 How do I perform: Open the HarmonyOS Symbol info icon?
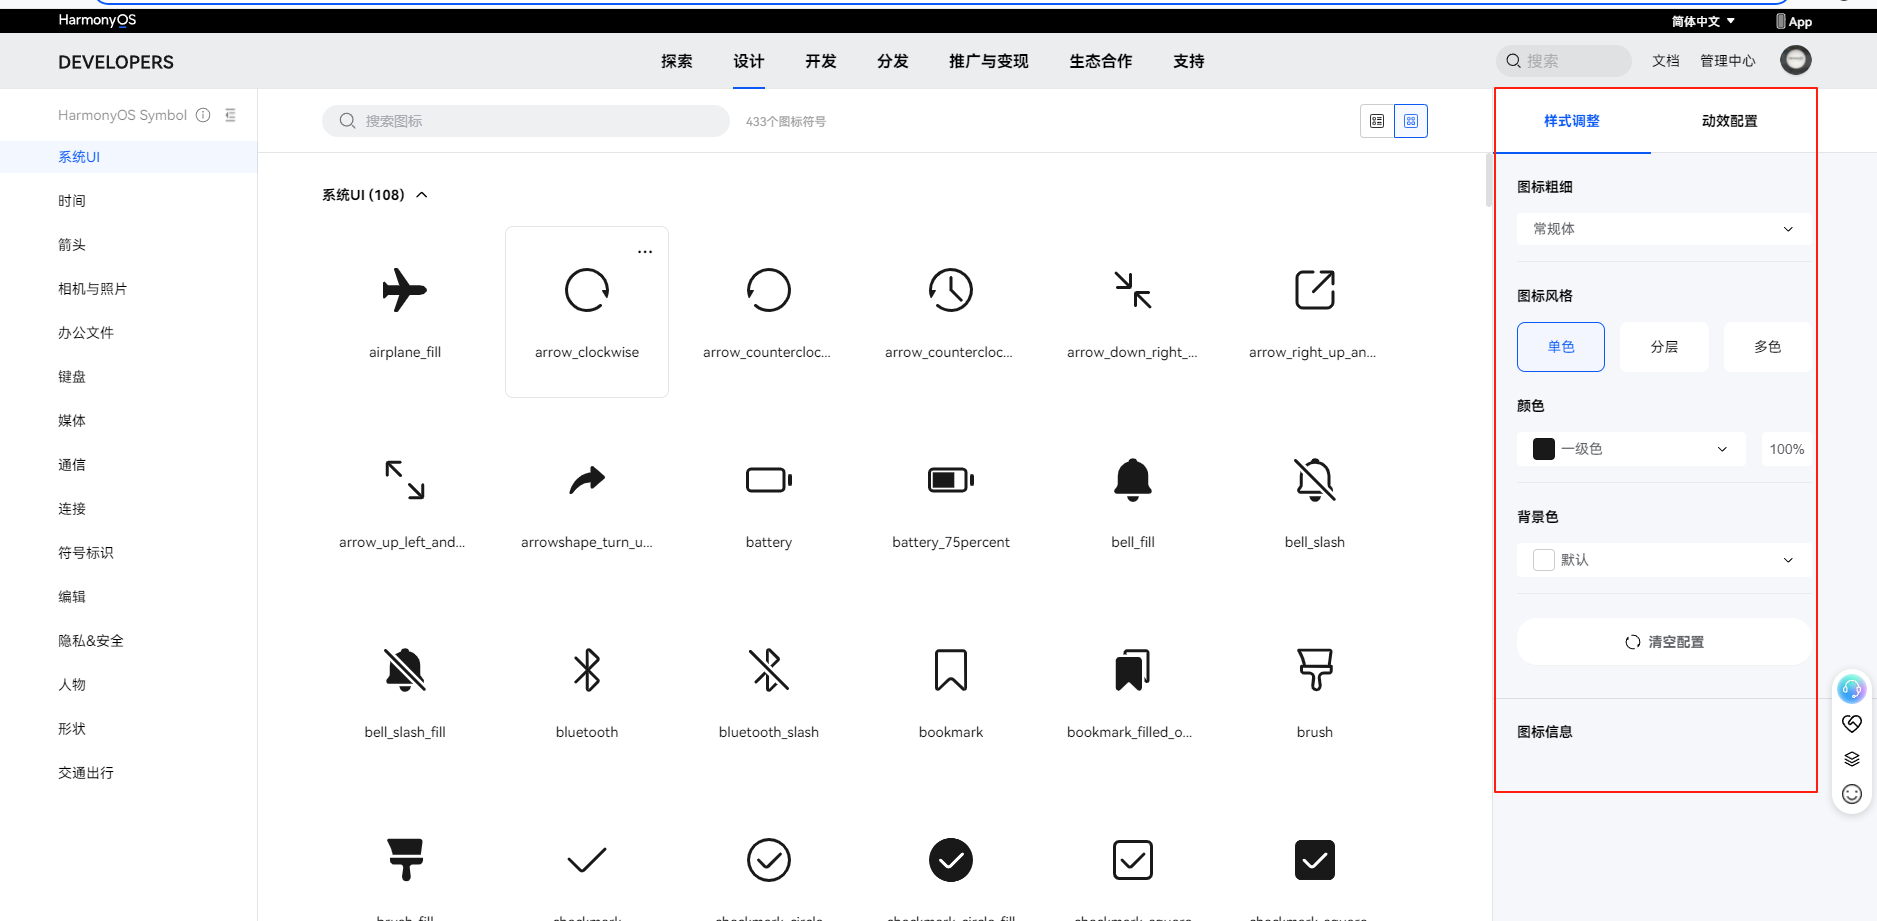(203, 115)
